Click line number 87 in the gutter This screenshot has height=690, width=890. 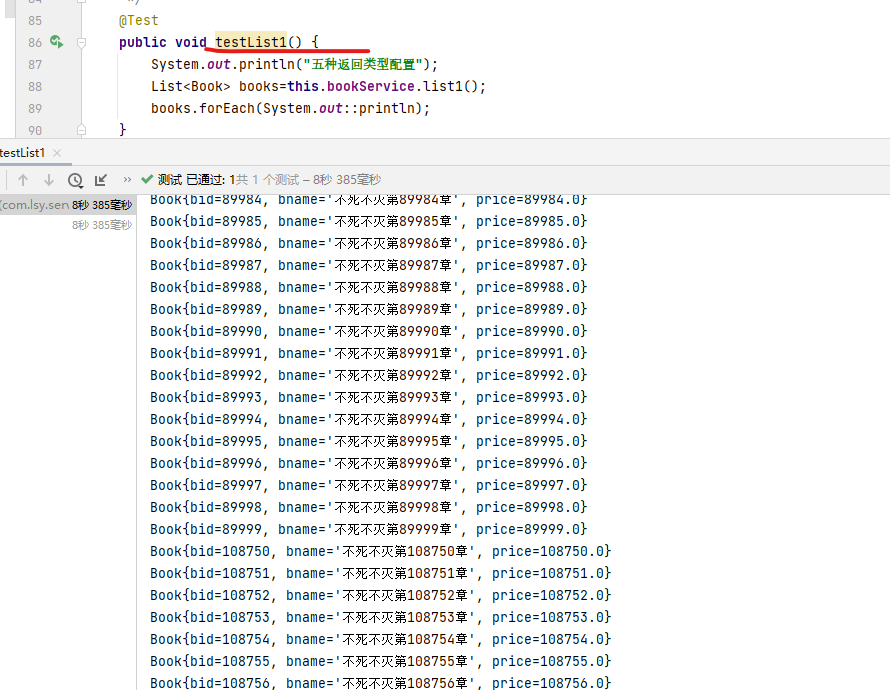[x=35, y=65]
